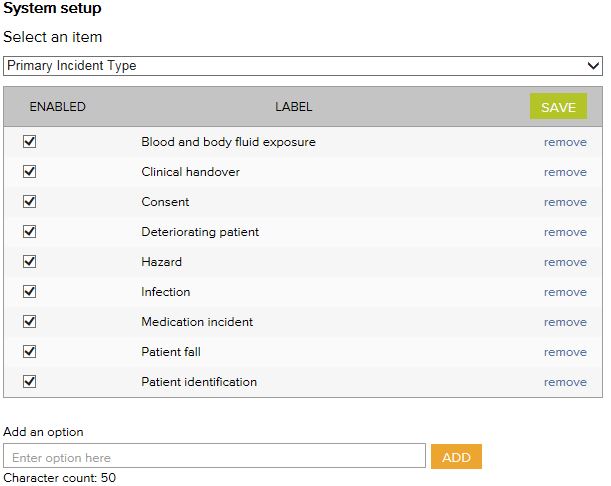Click the orange ADD button
Screen dimensions: 611x486
tap(456, 457)
